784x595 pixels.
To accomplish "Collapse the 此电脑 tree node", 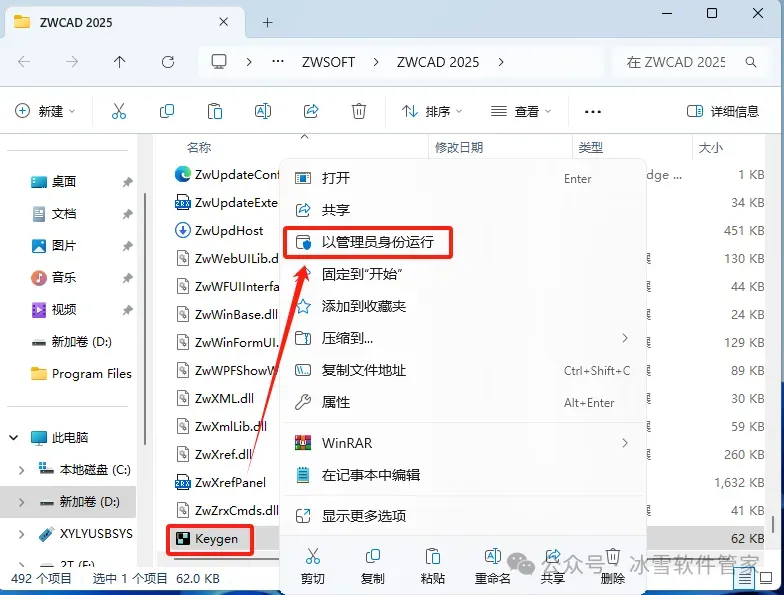I will point(14,438).
